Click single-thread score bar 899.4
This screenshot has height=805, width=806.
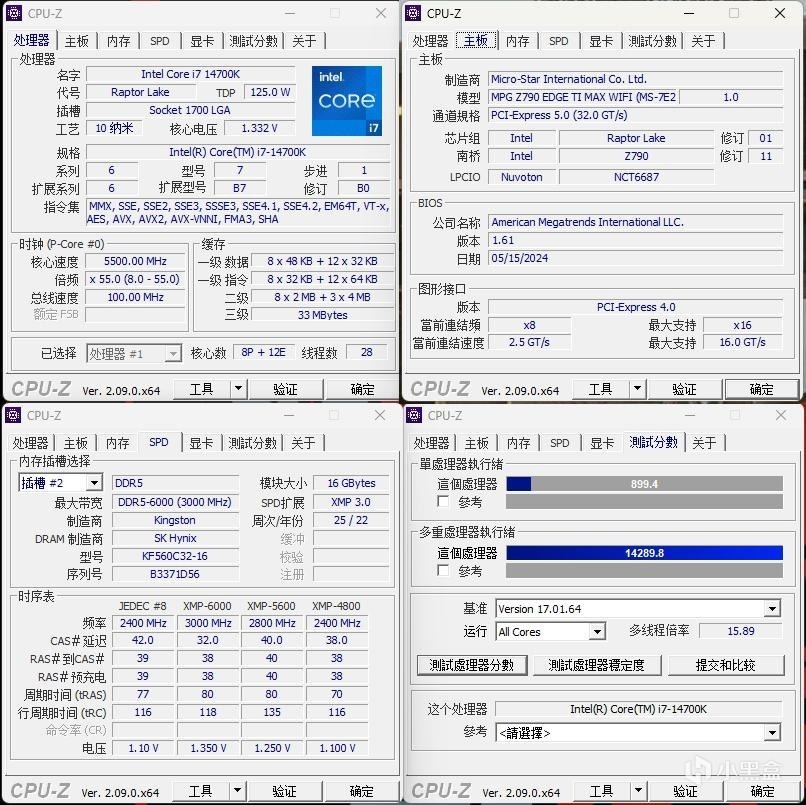[645, 484]
